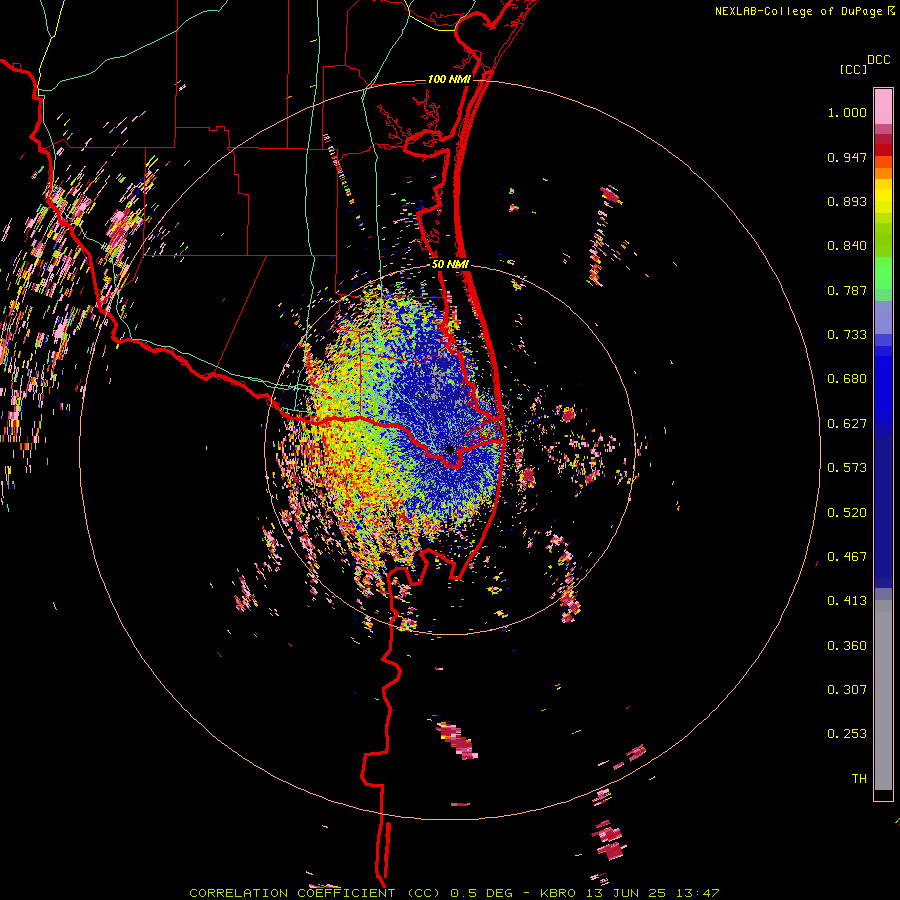Click the bright green color bar segment

point(883,273)
